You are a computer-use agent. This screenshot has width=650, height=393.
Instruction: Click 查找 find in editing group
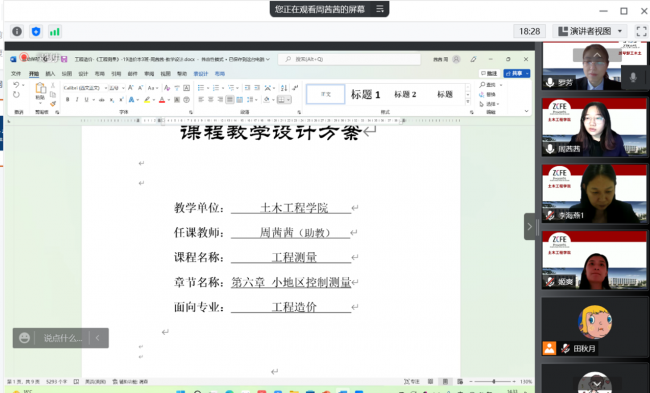point(488,85)
